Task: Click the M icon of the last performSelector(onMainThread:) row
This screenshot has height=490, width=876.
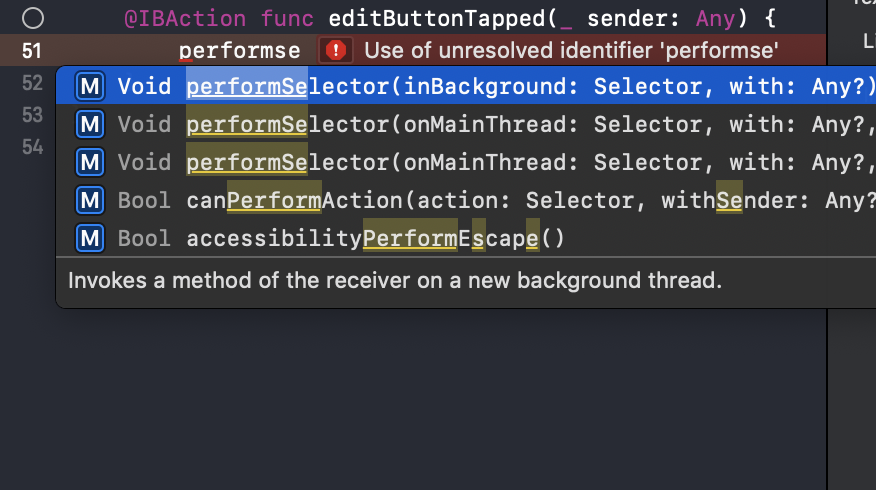Action: pos(89,163)
